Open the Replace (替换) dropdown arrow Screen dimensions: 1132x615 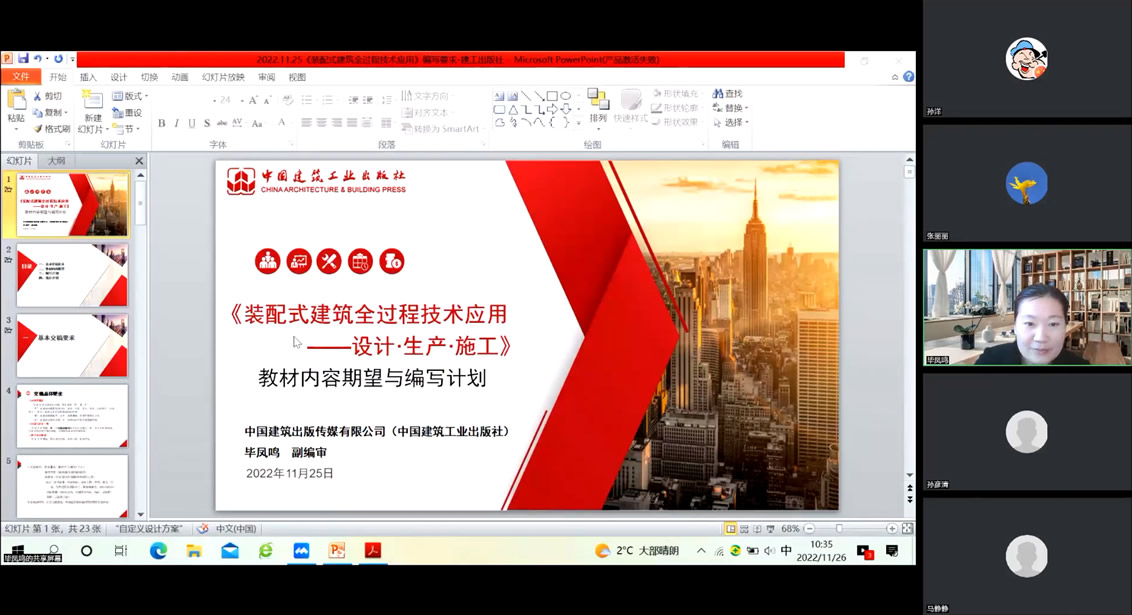pyautogui.click(x=747, y=108)
